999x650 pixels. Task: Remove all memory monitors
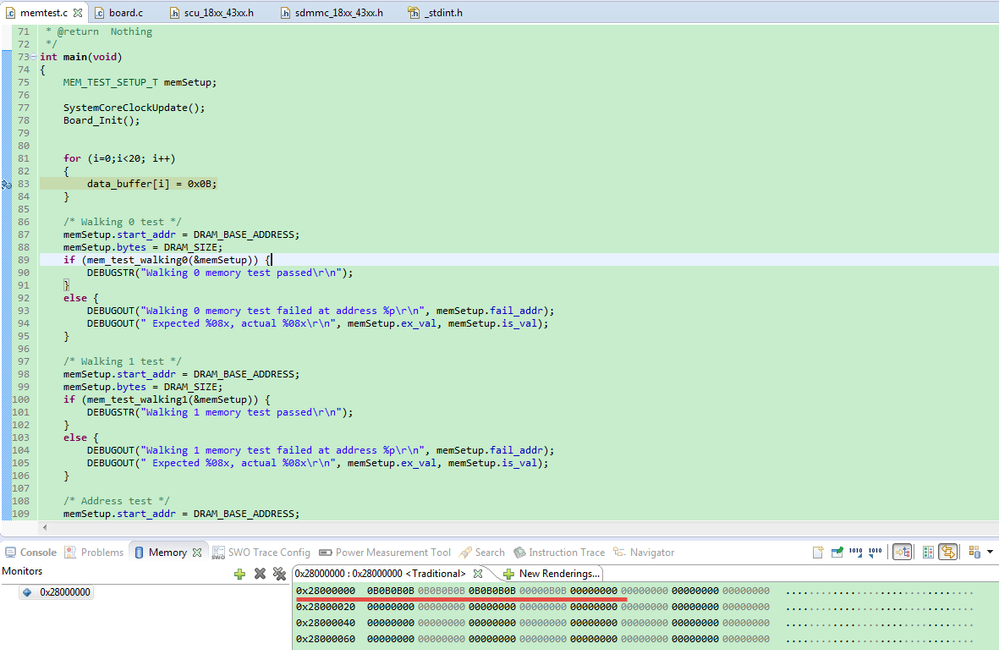[279, 574]
